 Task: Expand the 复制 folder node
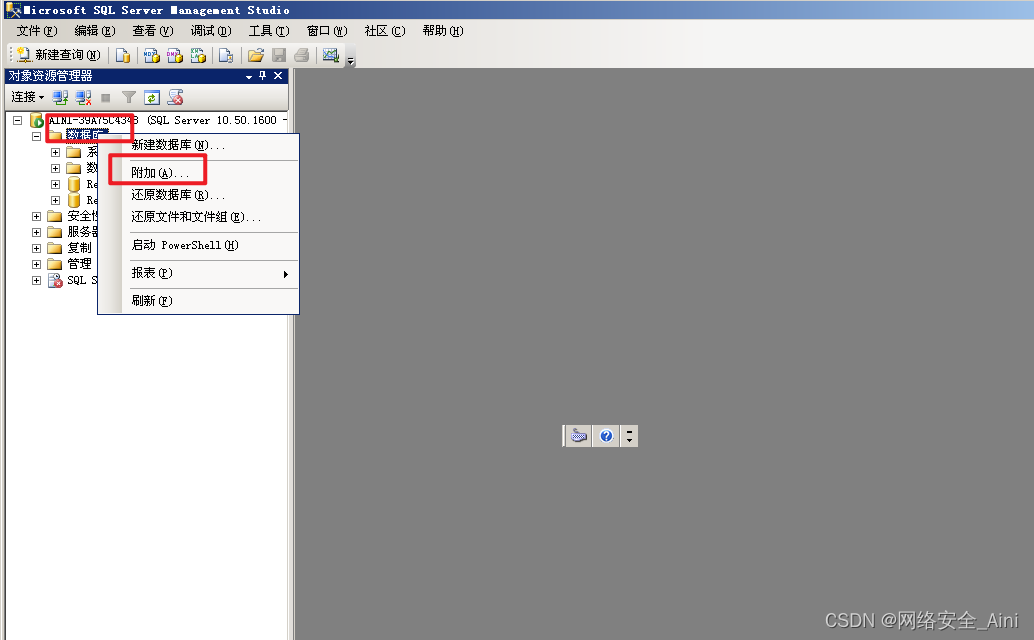click(37, 248)
